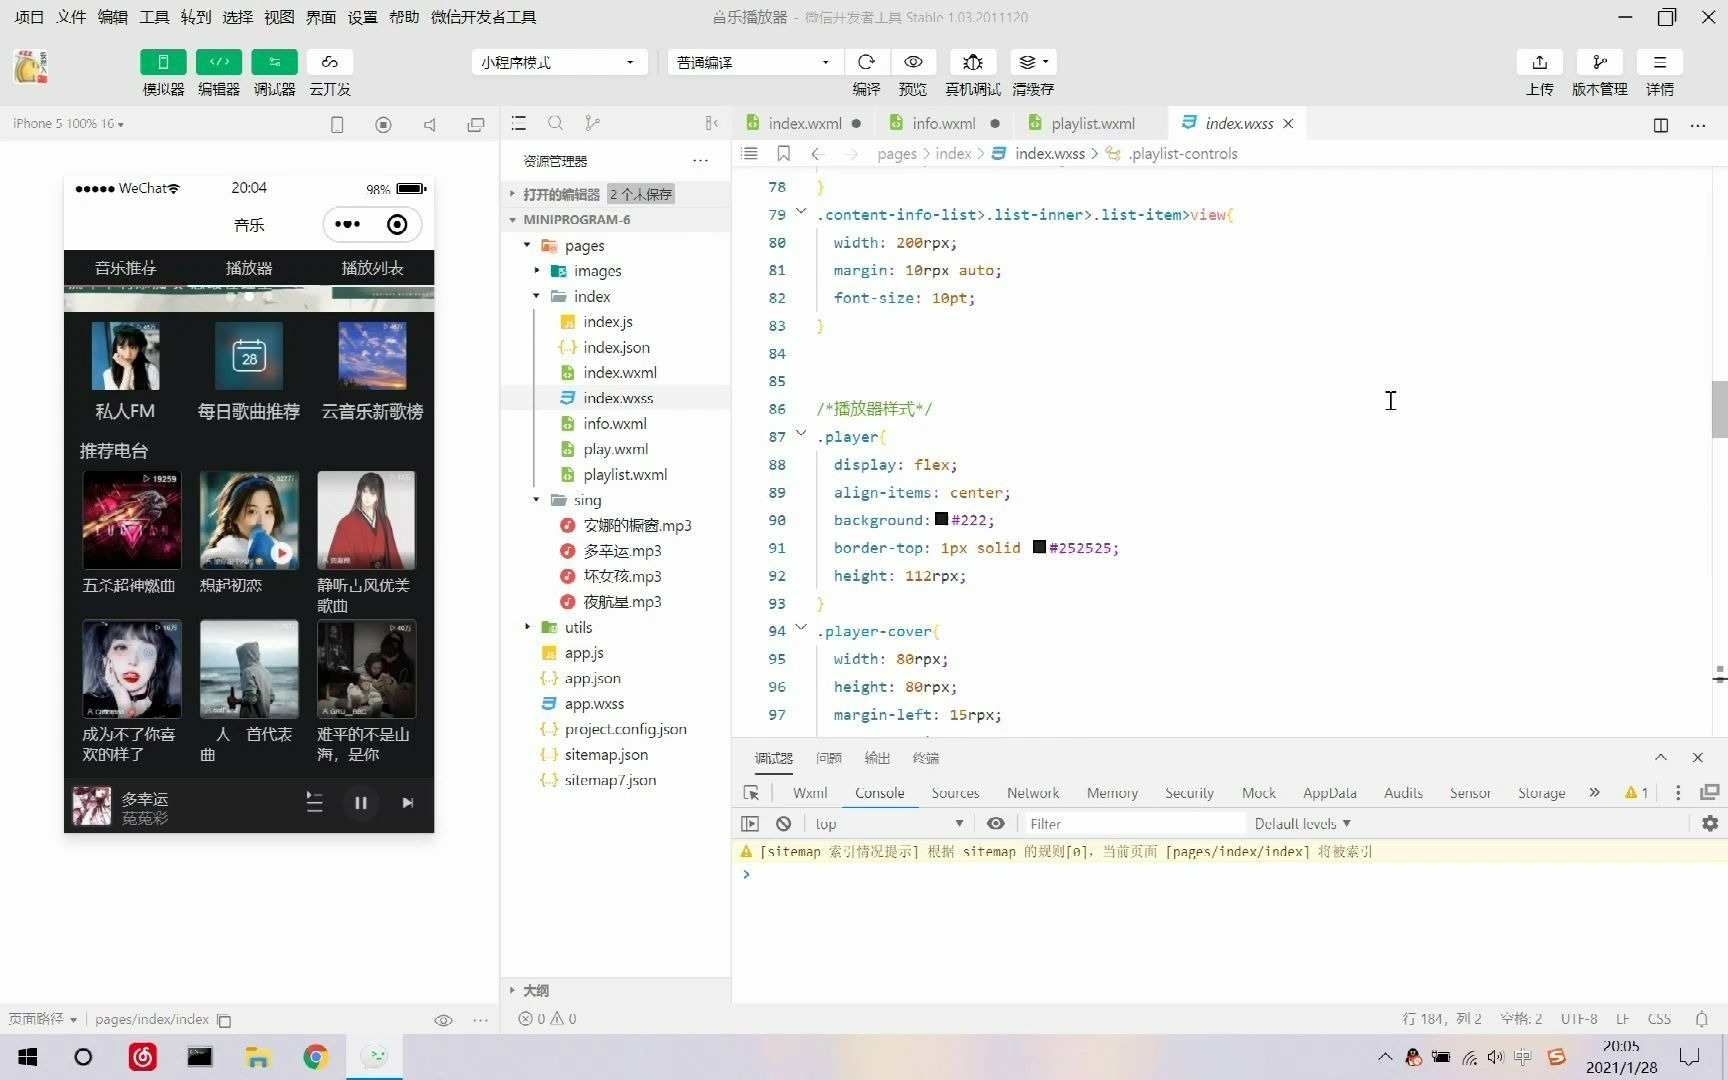Open playlist icon in simulator player
The width and height of the screenshot is (1728, 1080).
[x=314, y=802]
